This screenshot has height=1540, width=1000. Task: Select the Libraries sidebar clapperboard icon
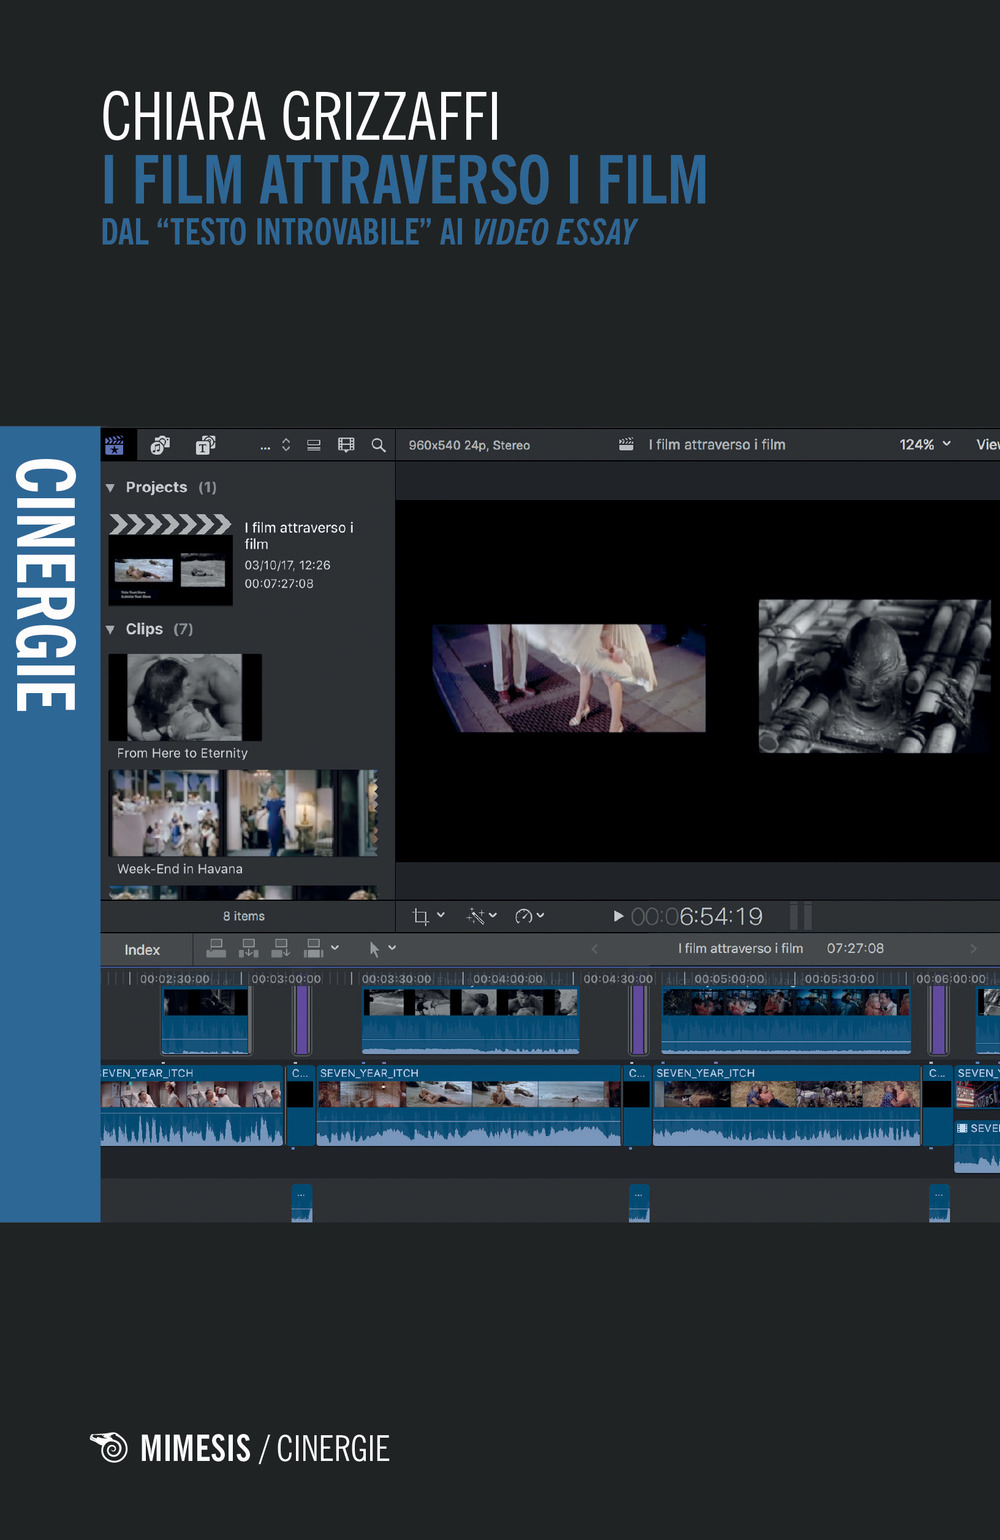pos(116,445)
